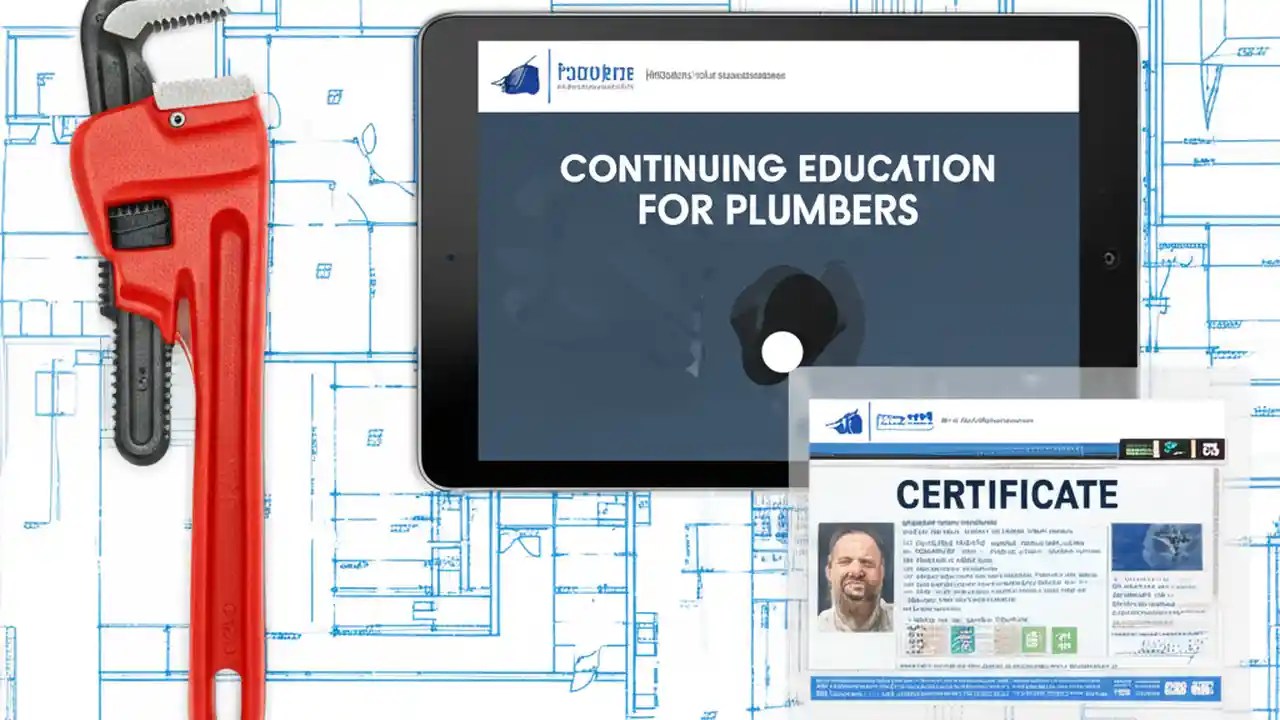Viewport: 1280px width, 720px height.
Task: Click the first small green seal near the certificate bottom
Action: point(1033,638)
